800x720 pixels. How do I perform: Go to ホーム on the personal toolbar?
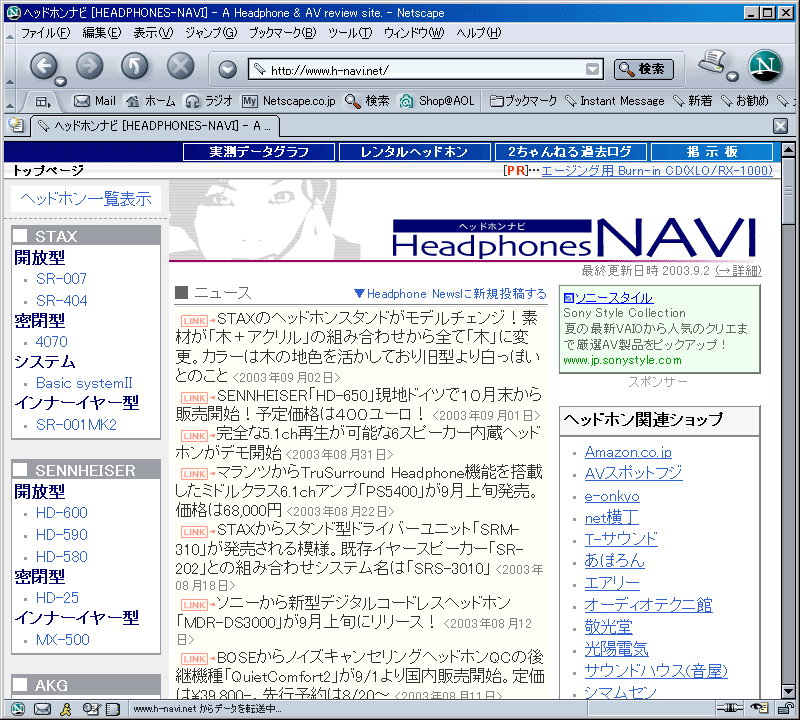coord(151,101)
